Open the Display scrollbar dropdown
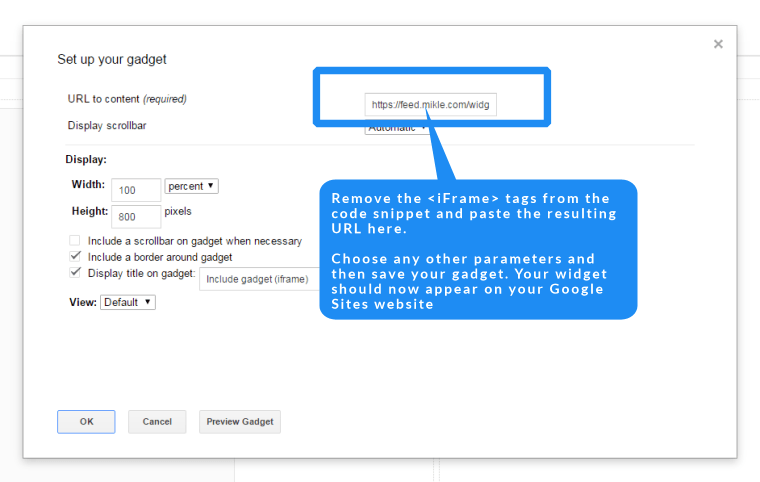Image resolution: width=760 pixels, height=482 pixels. (396, 130)
